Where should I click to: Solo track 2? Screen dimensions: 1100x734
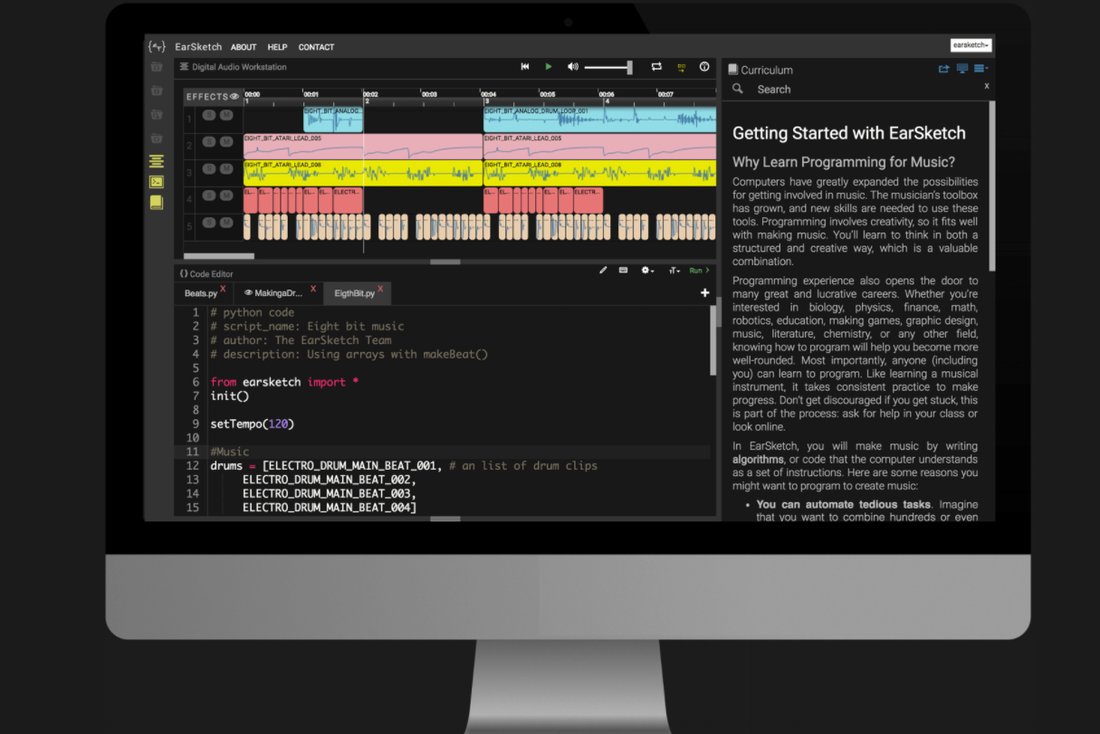209,142
